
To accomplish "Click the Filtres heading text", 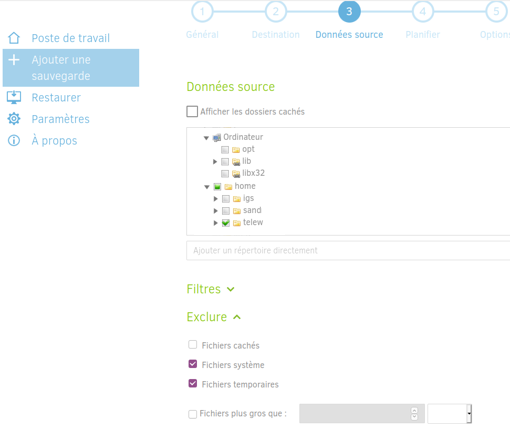I will point(204,289).
